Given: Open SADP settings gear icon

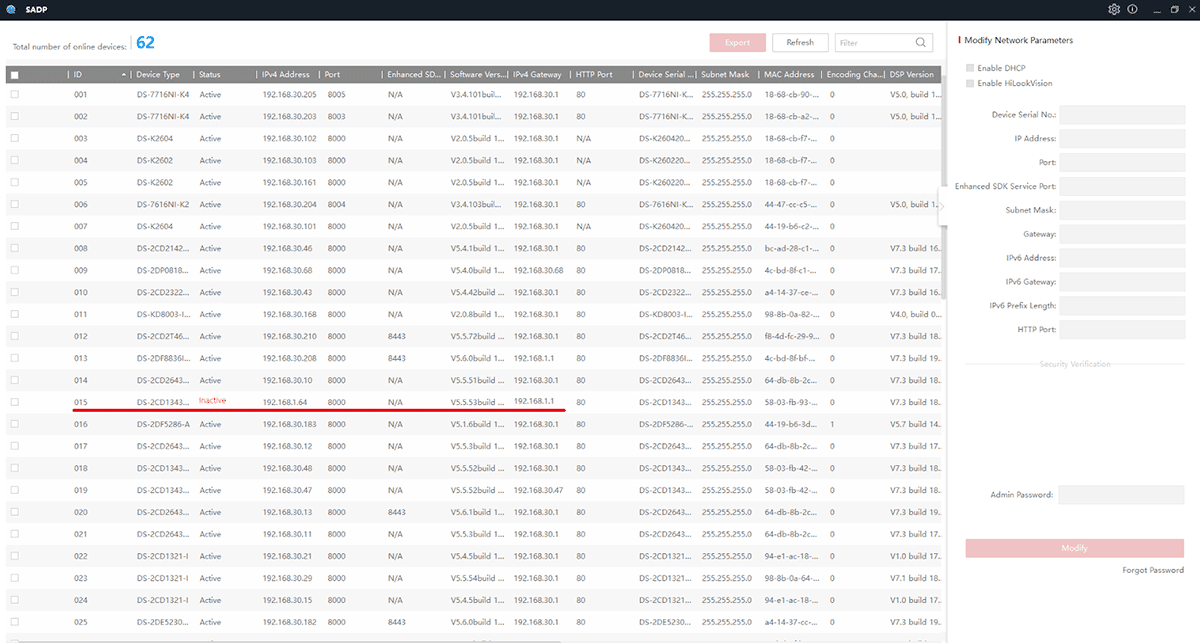Looking at the screenshot, I should pyautogui.click(x=1114, y=9).
